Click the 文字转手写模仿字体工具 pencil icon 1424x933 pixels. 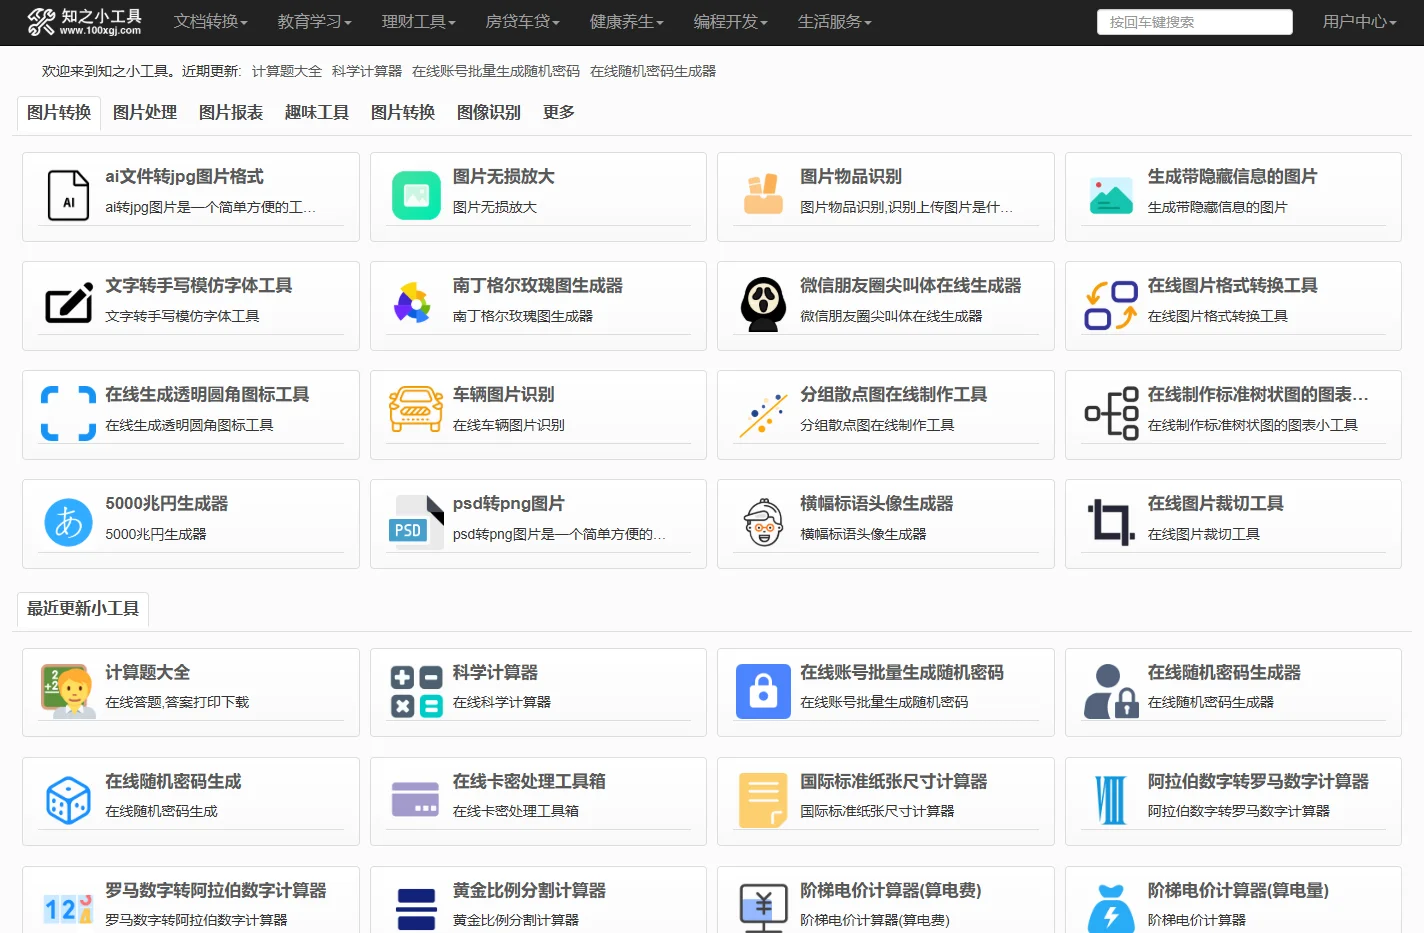[x=69, y=303]
